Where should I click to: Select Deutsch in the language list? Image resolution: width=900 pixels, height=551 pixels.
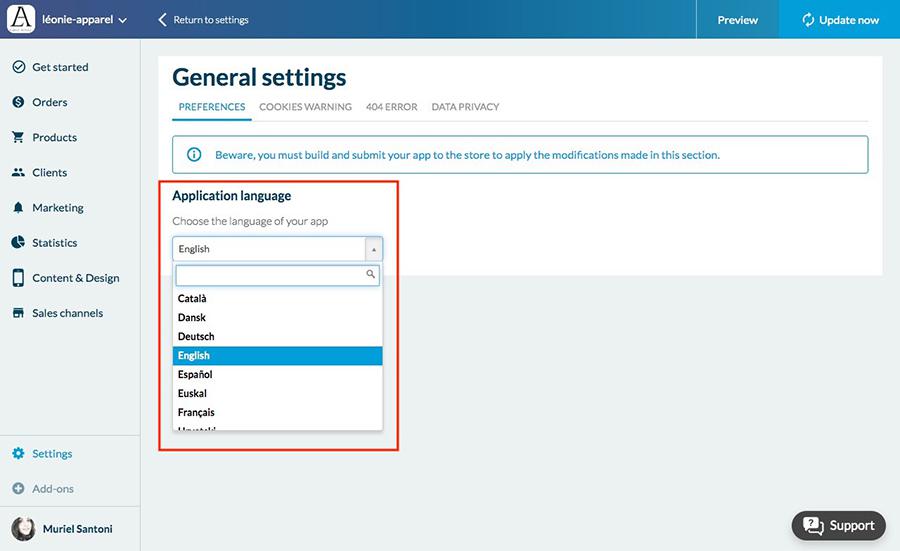click(196, 336)
